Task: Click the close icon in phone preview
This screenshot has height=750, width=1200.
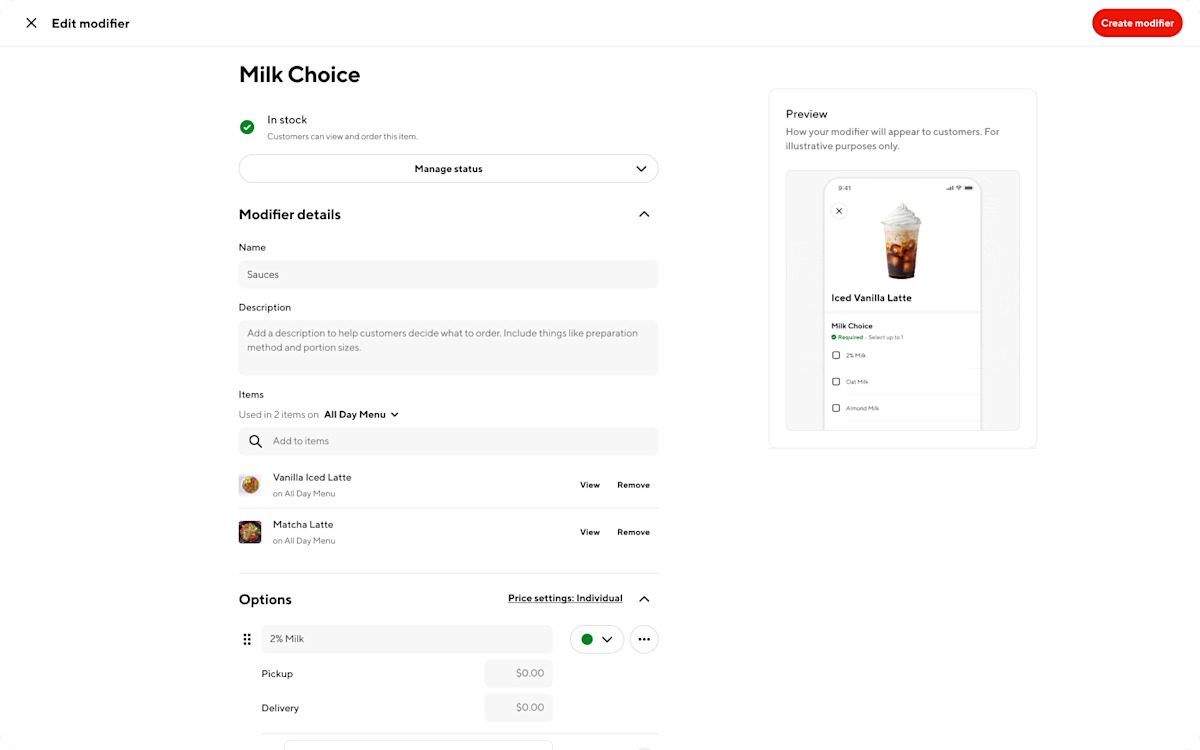Action: (x=839, y=211)
